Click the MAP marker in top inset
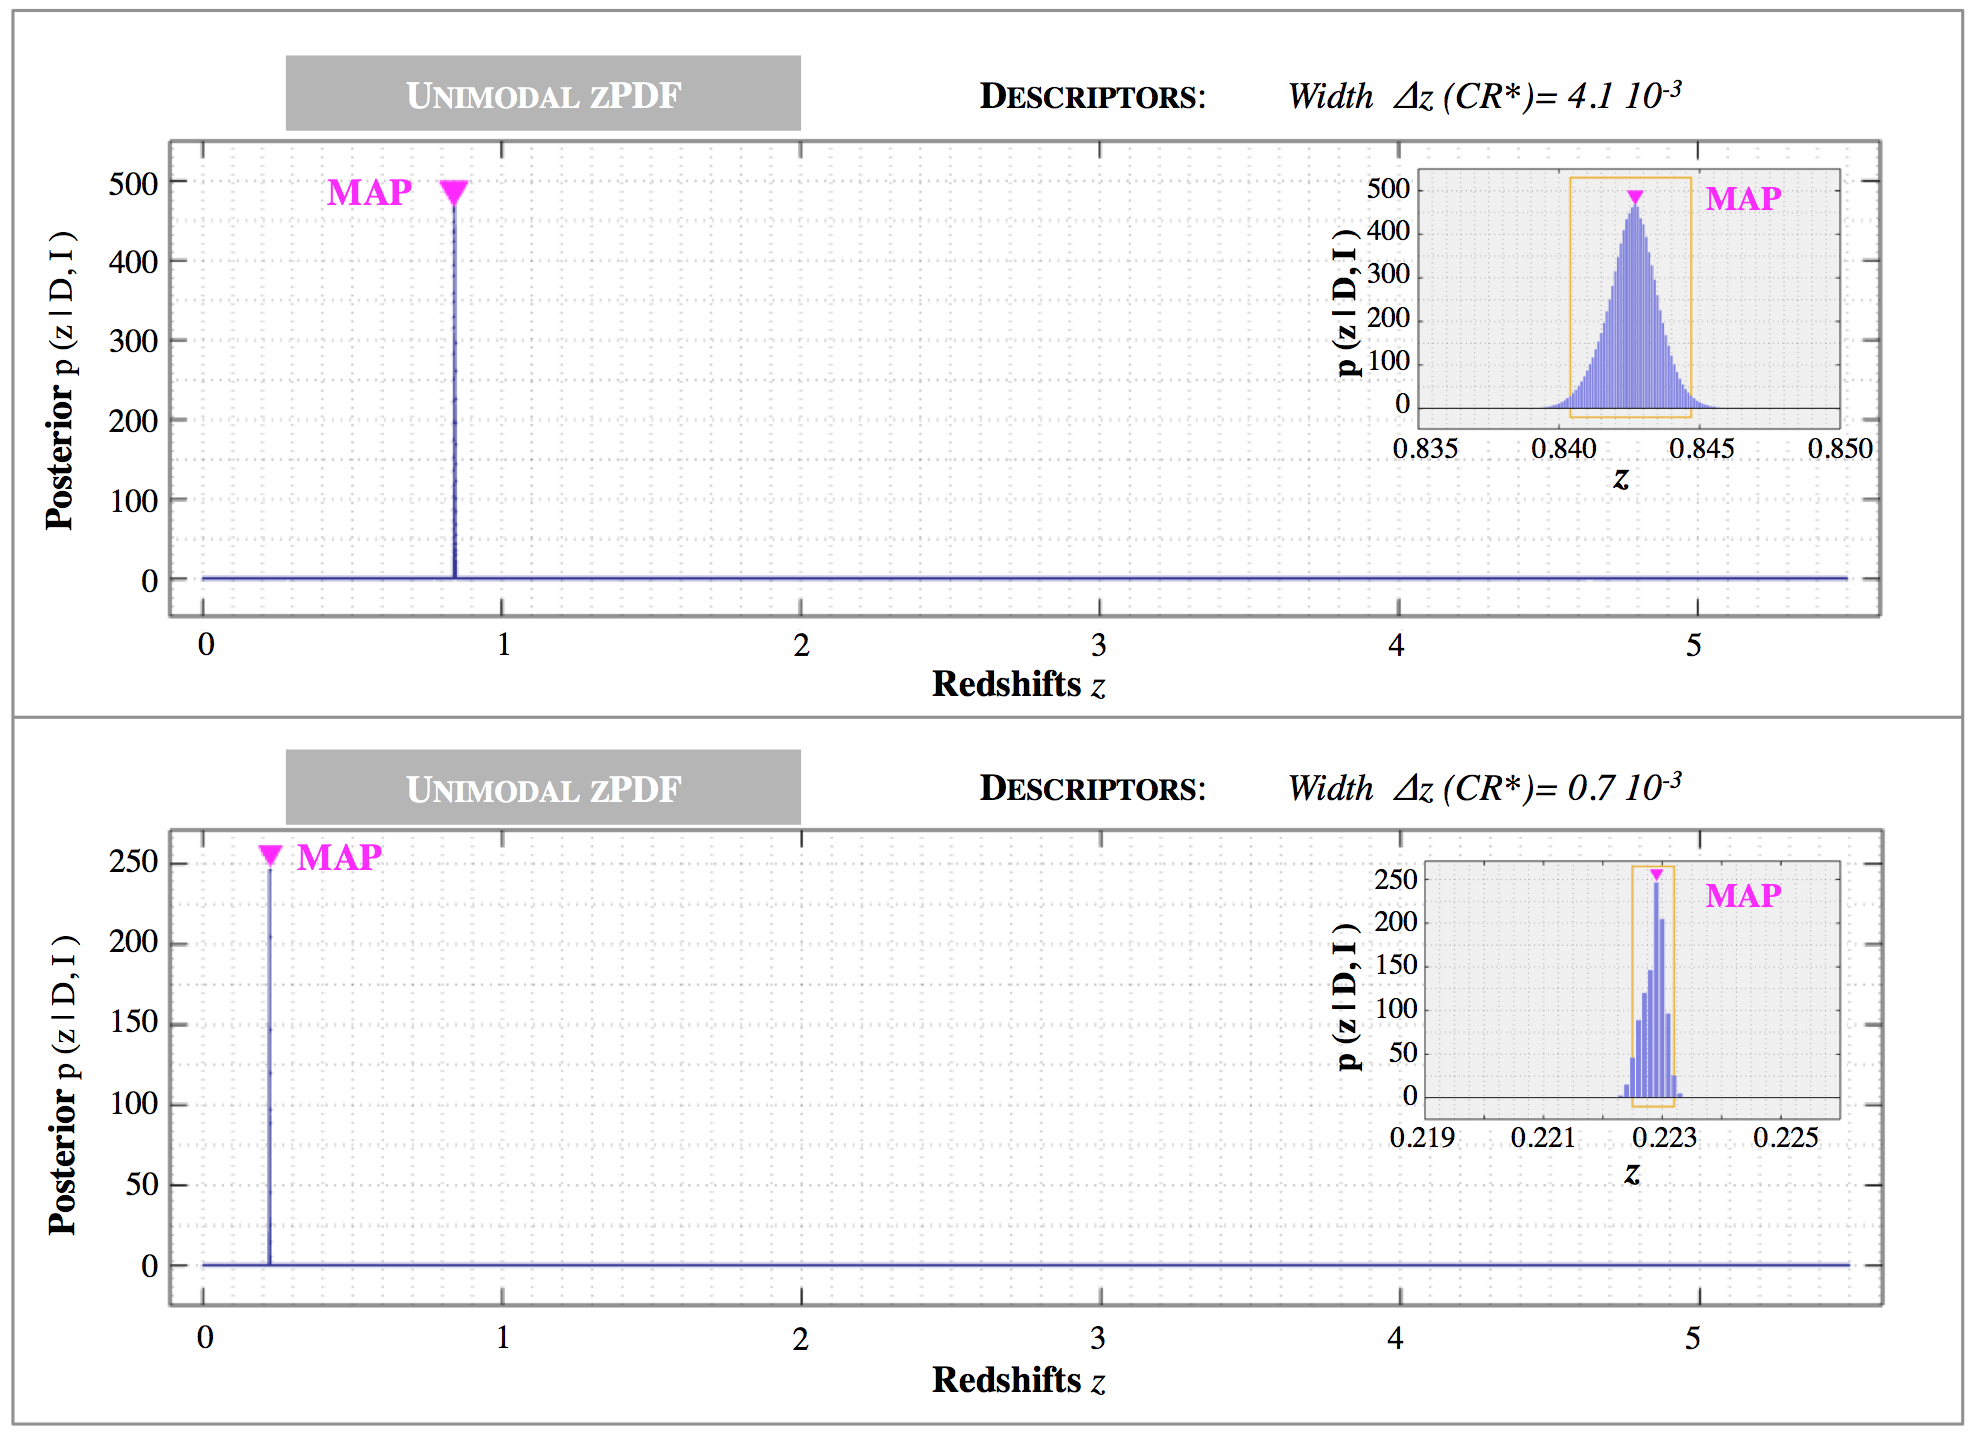This screenshot has width=1974, height=1438. (x=1635, y=197)
